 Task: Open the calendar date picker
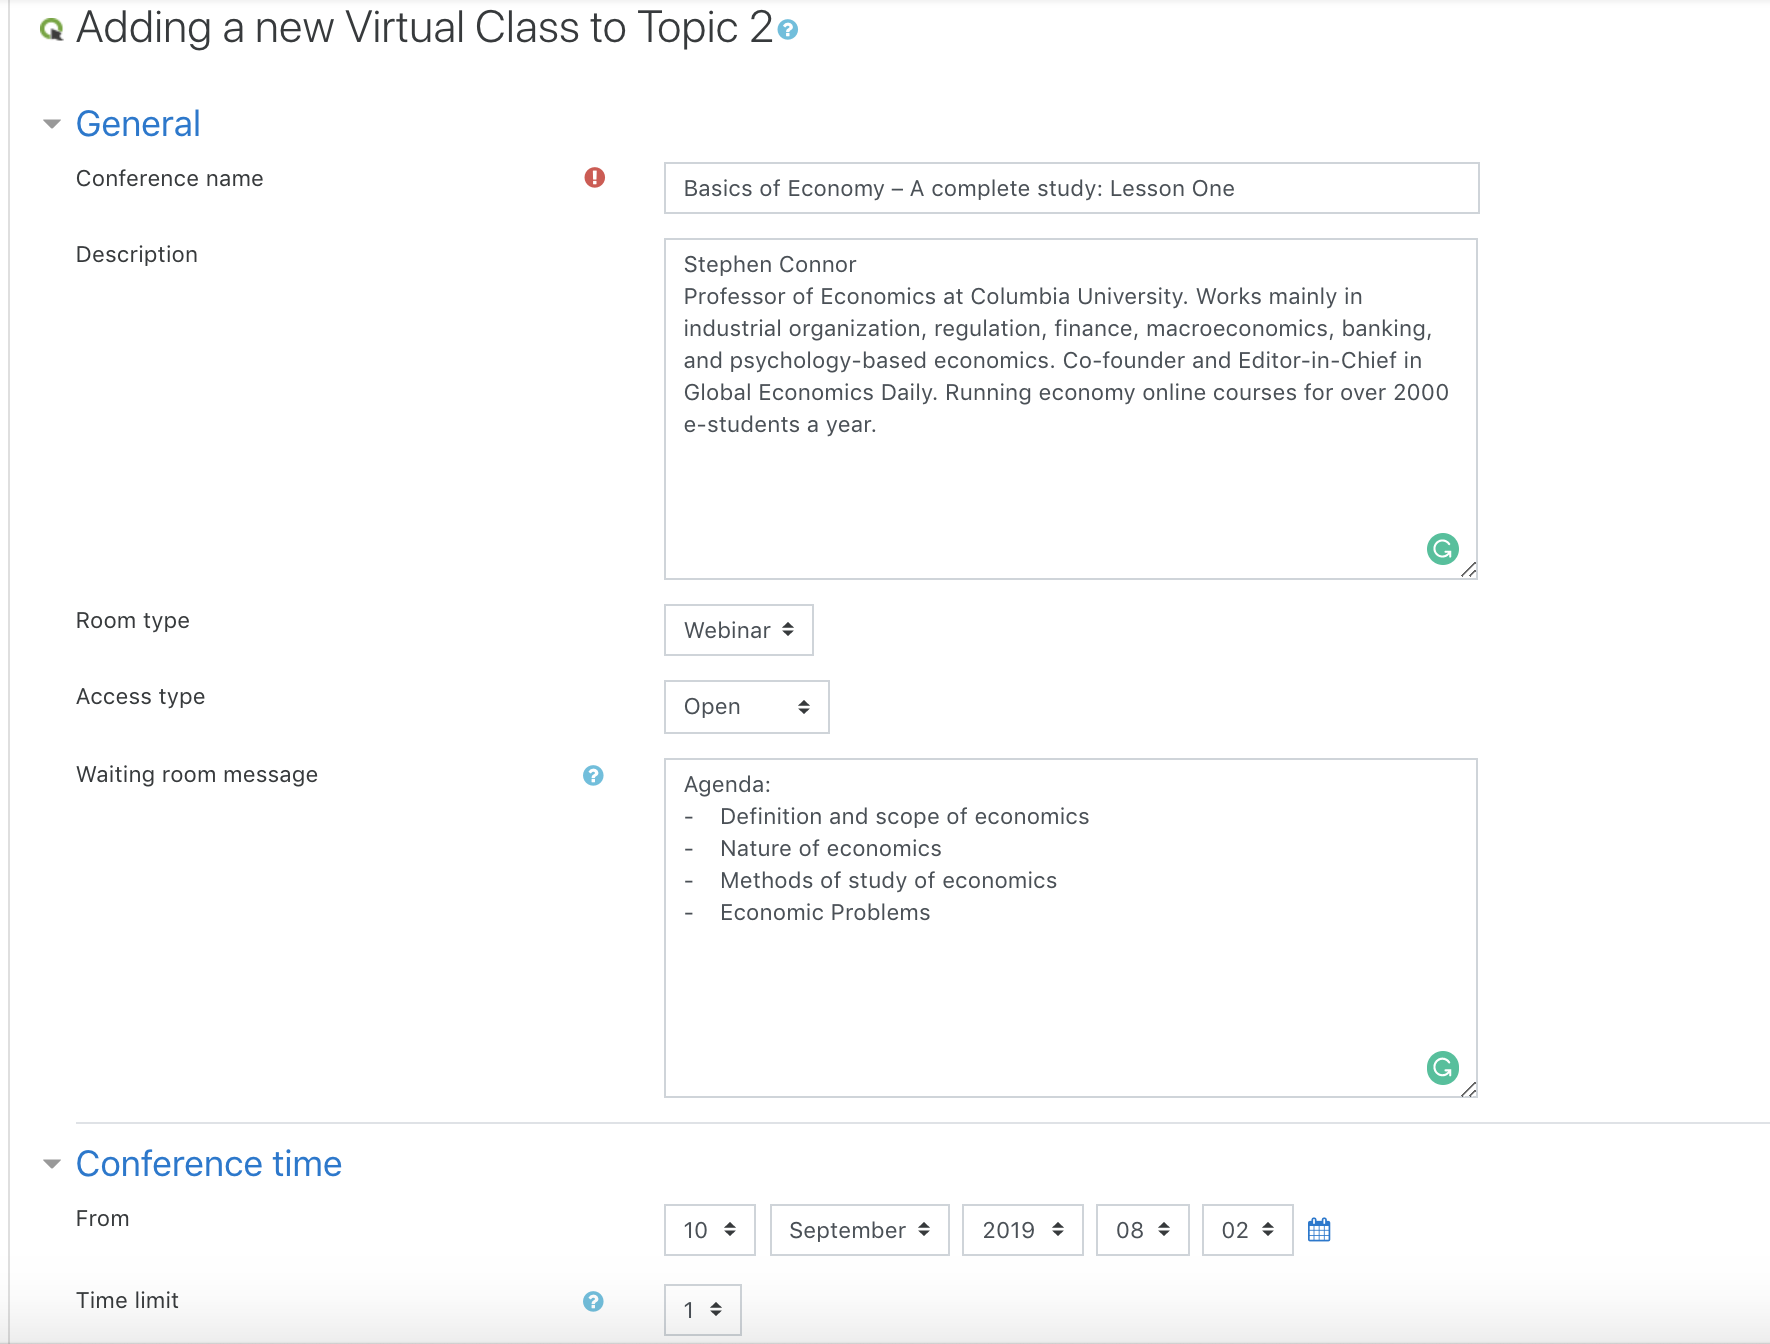(x=1318, y=1228)
